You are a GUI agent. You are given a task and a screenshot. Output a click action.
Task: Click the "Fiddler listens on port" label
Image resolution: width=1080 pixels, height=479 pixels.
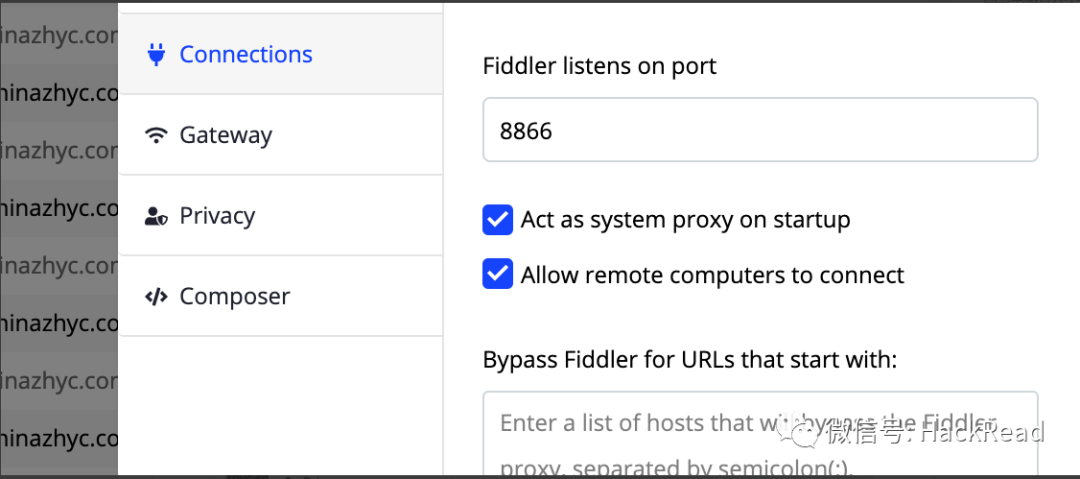(x=600, y=67)
